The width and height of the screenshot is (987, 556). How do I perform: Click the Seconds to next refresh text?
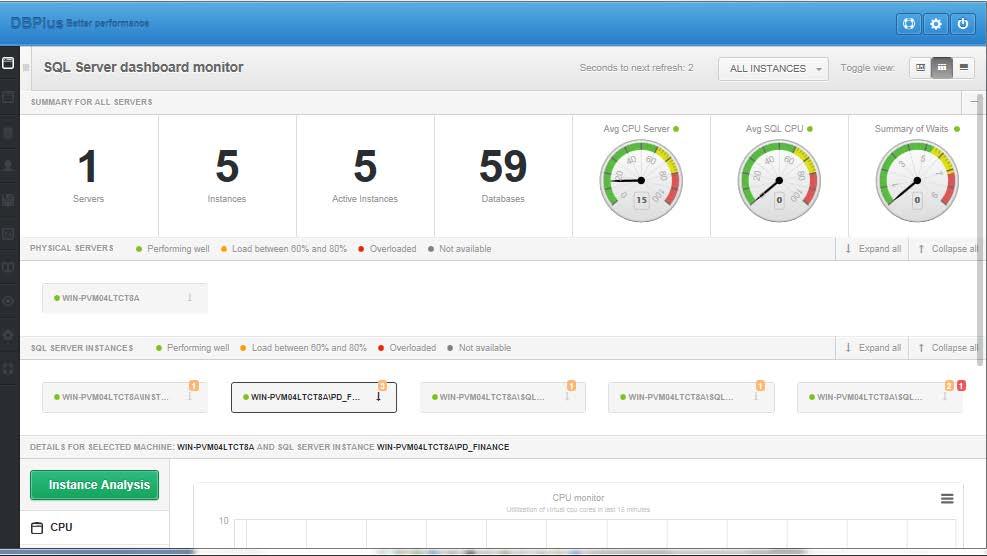(636, 68)
